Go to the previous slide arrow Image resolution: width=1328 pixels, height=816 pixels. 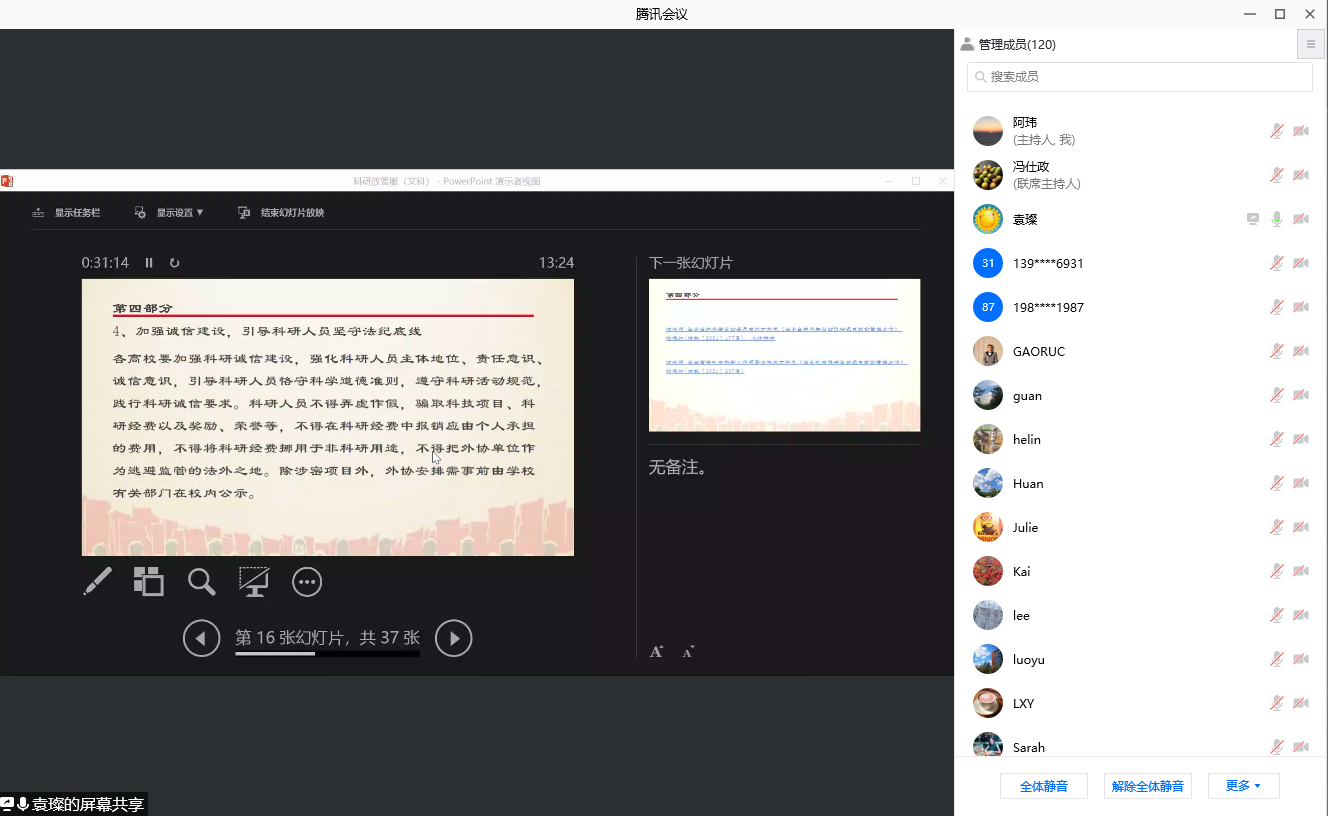tap(201, 638)
